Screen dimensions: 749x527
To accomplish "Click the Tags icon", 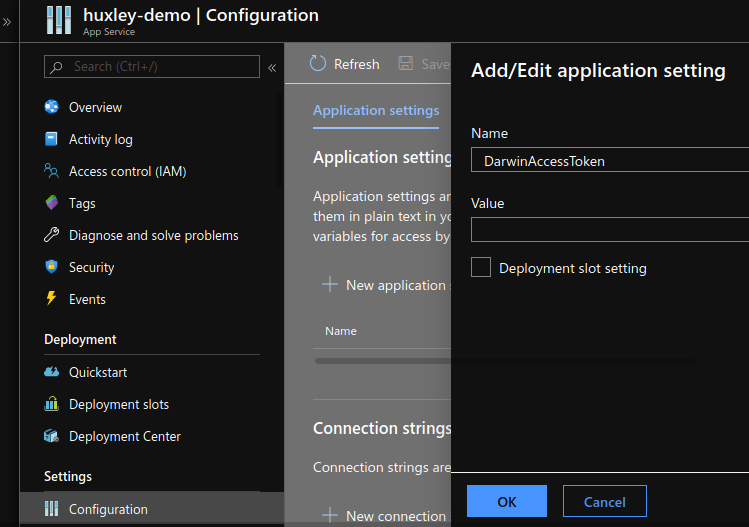I will [x=52, y=203].
